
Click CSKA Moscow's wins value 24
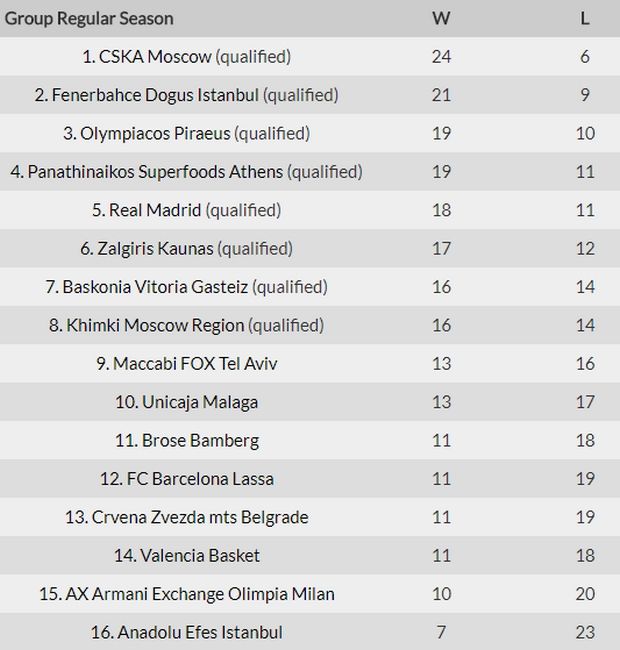coord(441,57)
